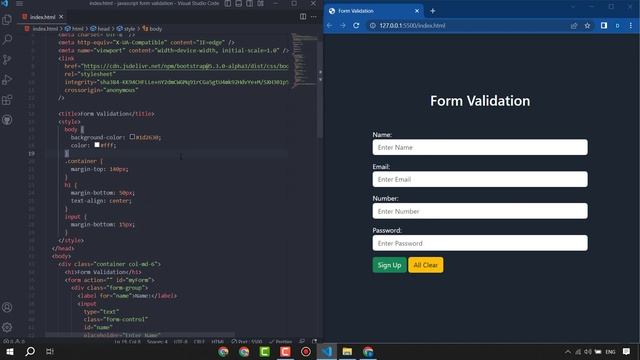The image size is (640, 360).
Task: Click the Enter Name input field
Action: tap(480, 147)
